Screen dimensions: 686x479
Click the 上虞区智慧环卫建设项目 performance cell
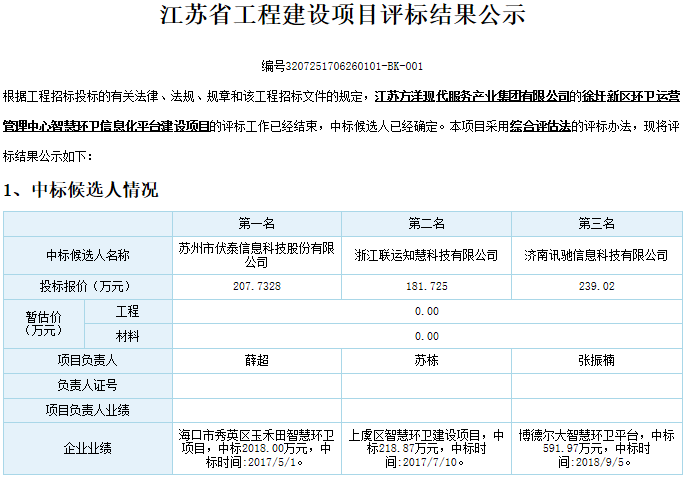pyautogui.click(x=426, y=448)
